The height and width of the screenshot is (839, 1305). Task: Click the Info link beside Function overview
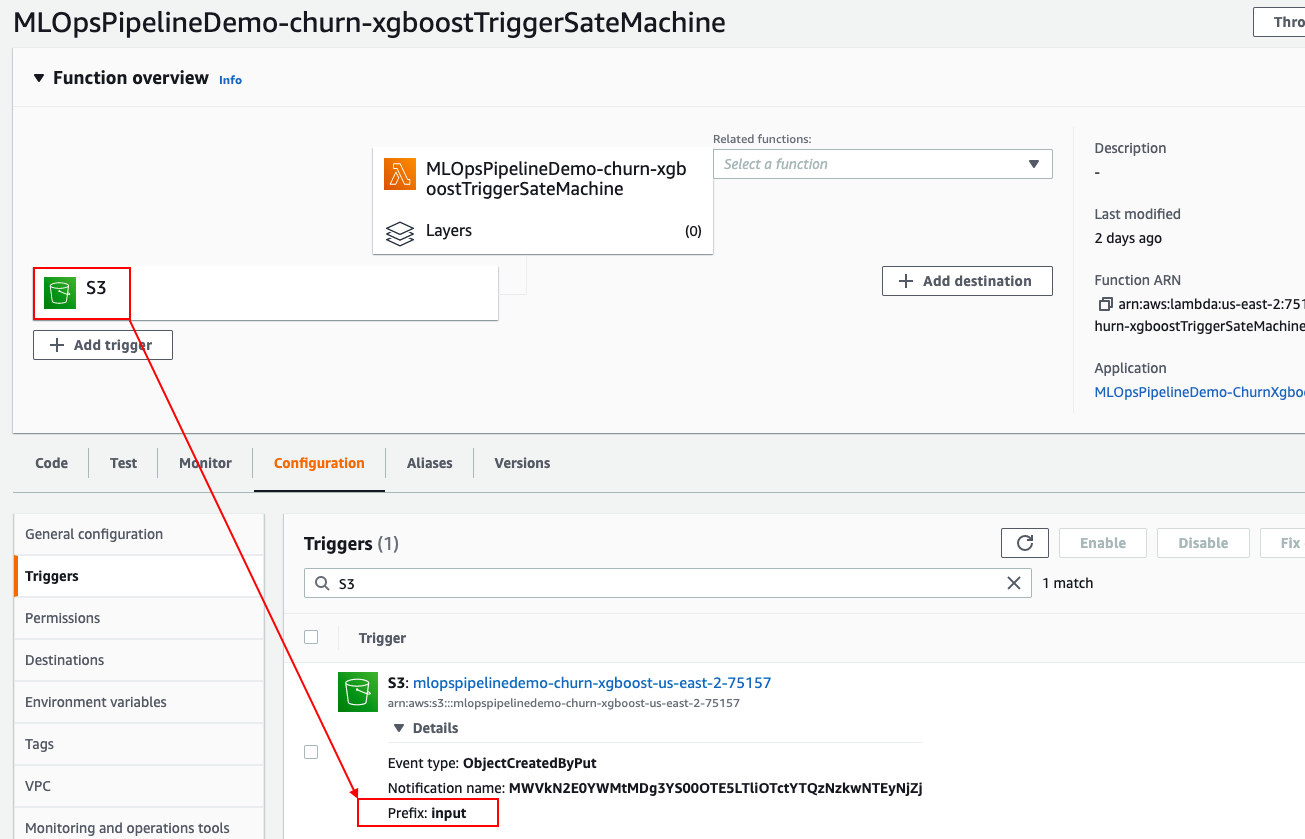tap(230, 80)
